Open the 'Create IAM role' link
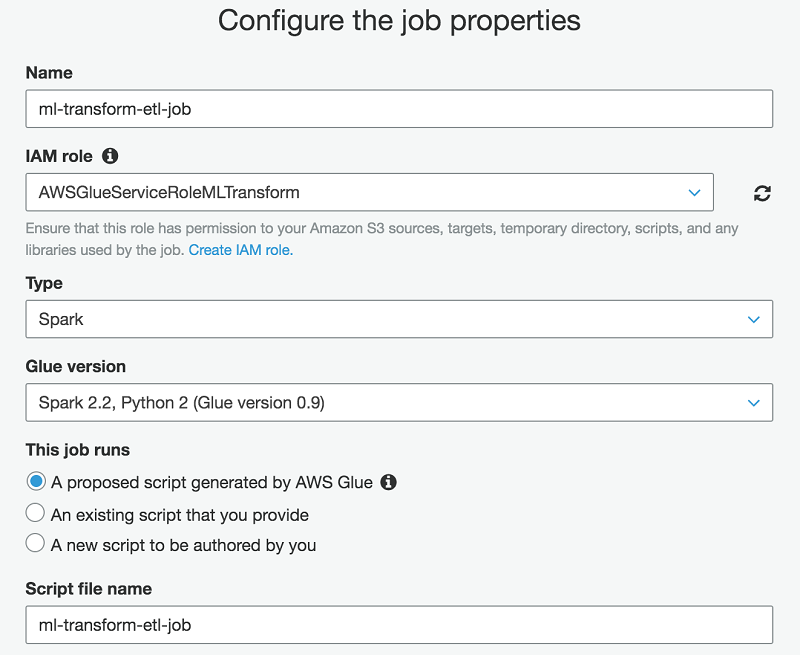 (240, 250)
